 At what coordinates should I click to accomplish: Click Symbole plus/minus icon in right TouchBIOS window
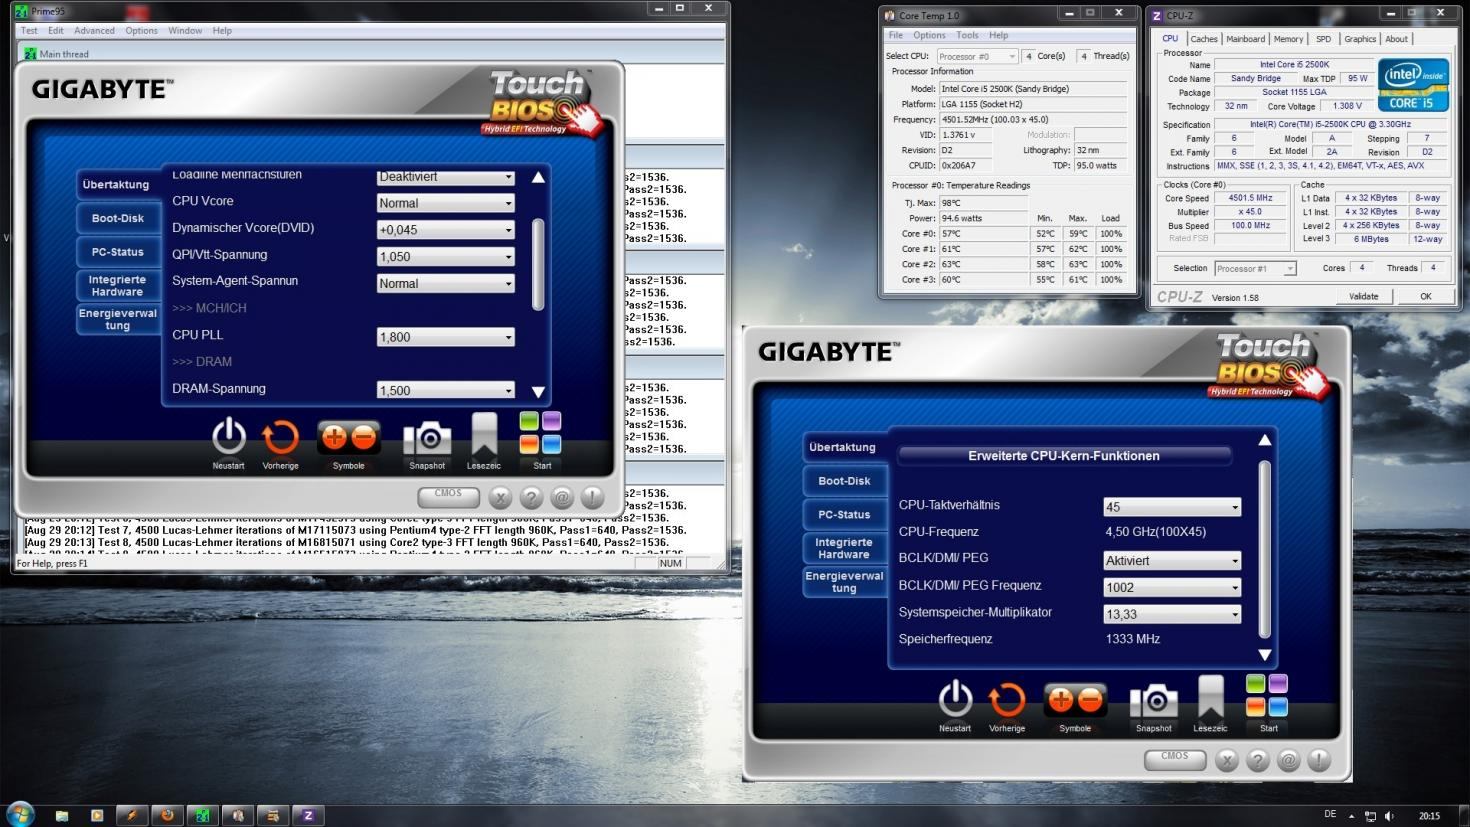click(1075, 700)
